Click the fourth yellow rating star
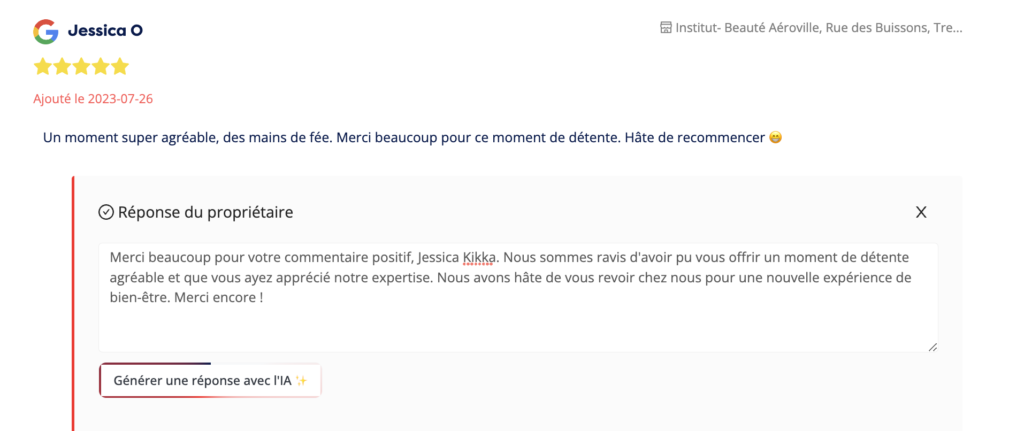This screenshot has height=431, width=1024. point(100,67)
